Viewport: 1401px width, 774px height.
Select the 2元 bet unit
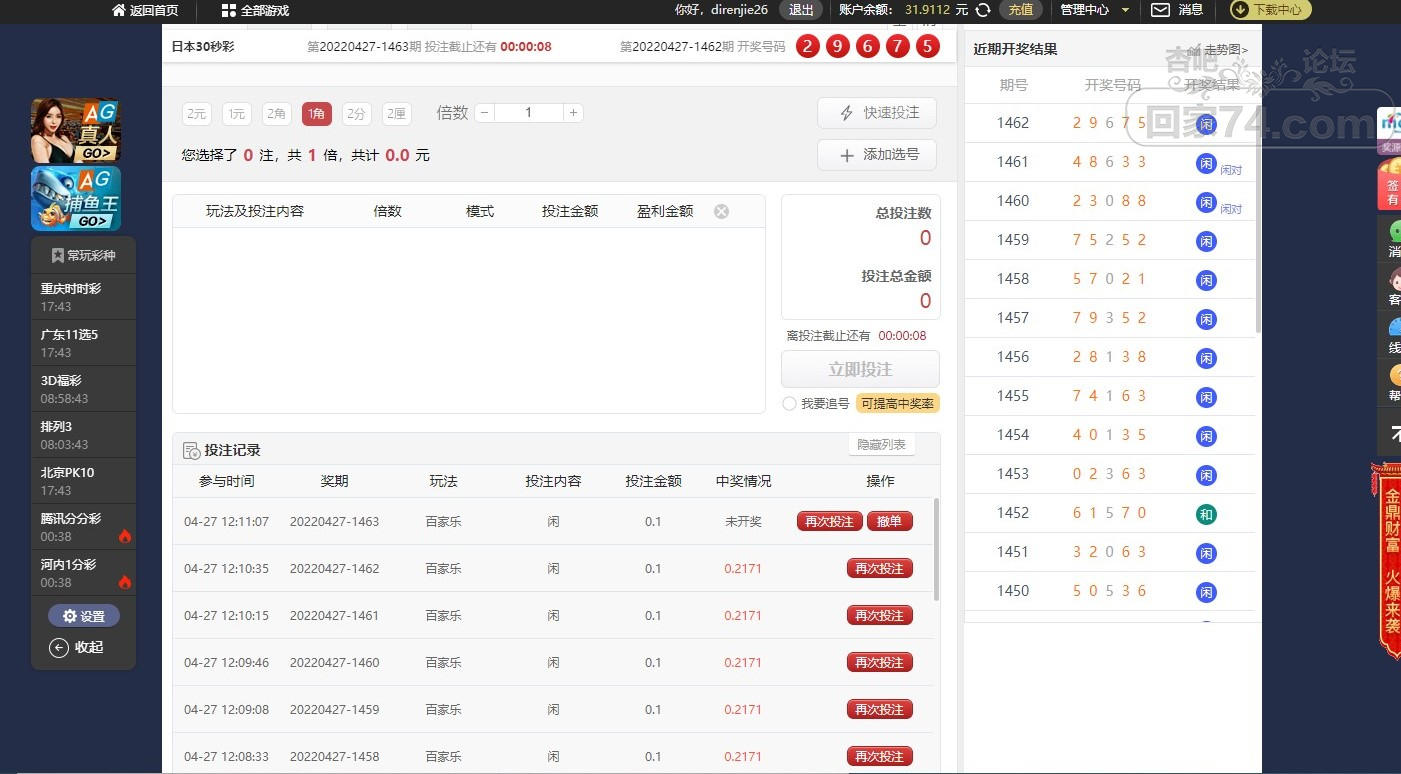[x=197, y=114]
